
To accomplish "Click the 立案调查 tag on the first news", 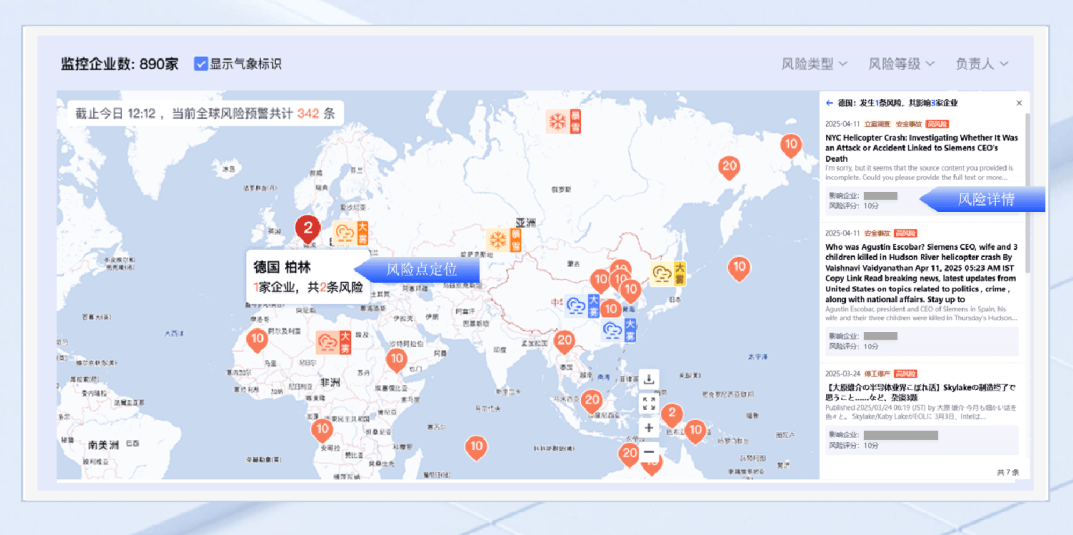I will pos(877,124).
